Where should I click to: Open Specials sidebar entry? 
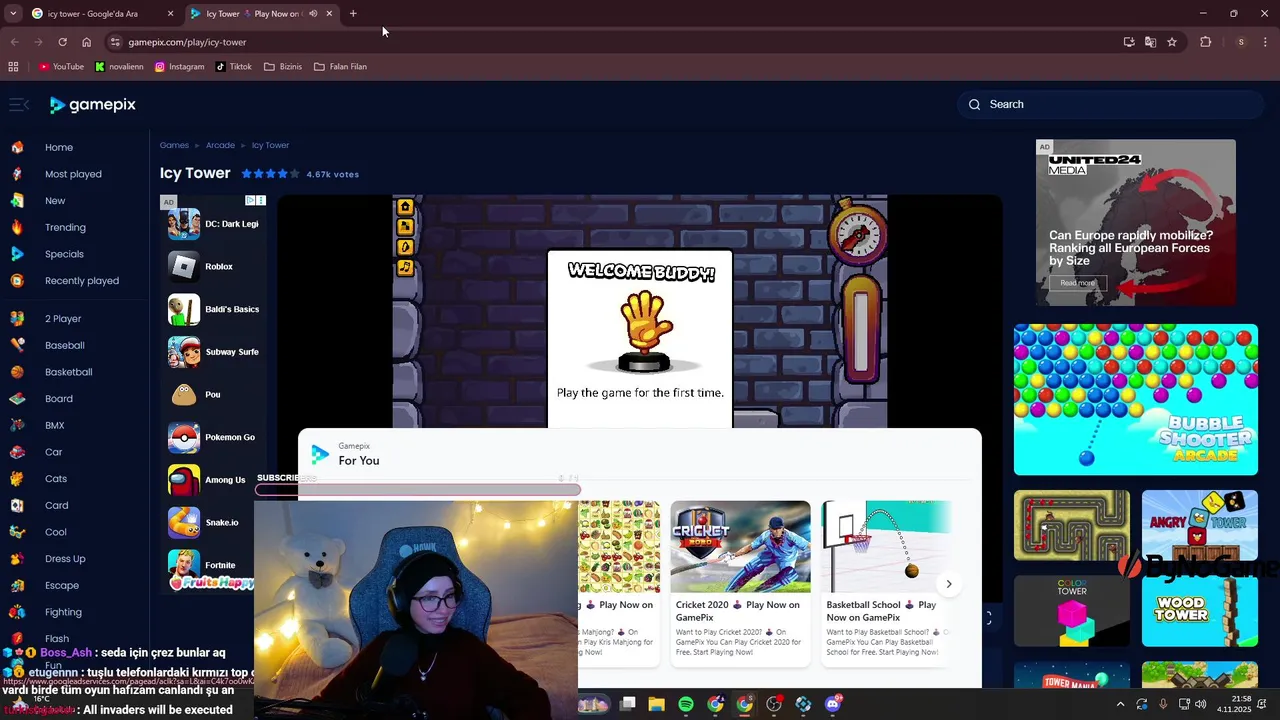pyautogui.click(x=64, y=254)
